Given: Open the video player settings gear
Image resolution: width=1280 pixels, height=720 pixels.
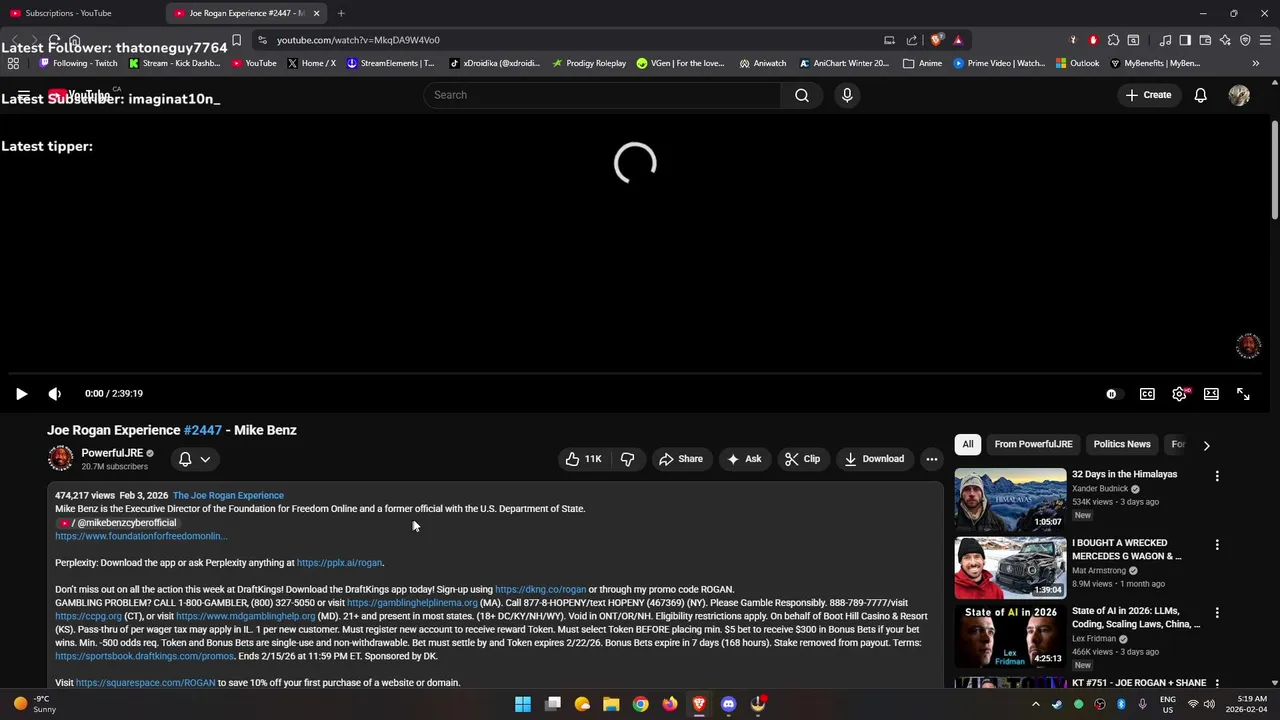Looking at the screenshot, I should click(1179, 394).
